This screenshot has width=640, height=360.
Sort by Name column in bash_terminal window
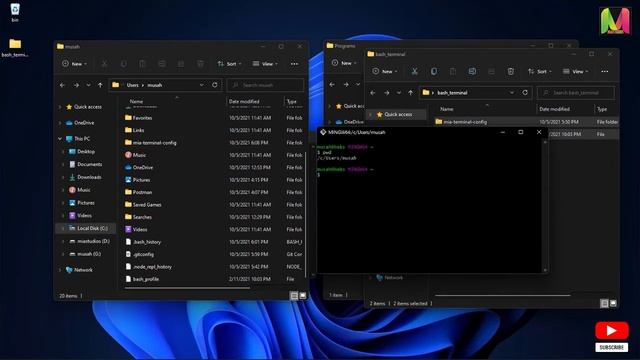click(x=447, y=109)
